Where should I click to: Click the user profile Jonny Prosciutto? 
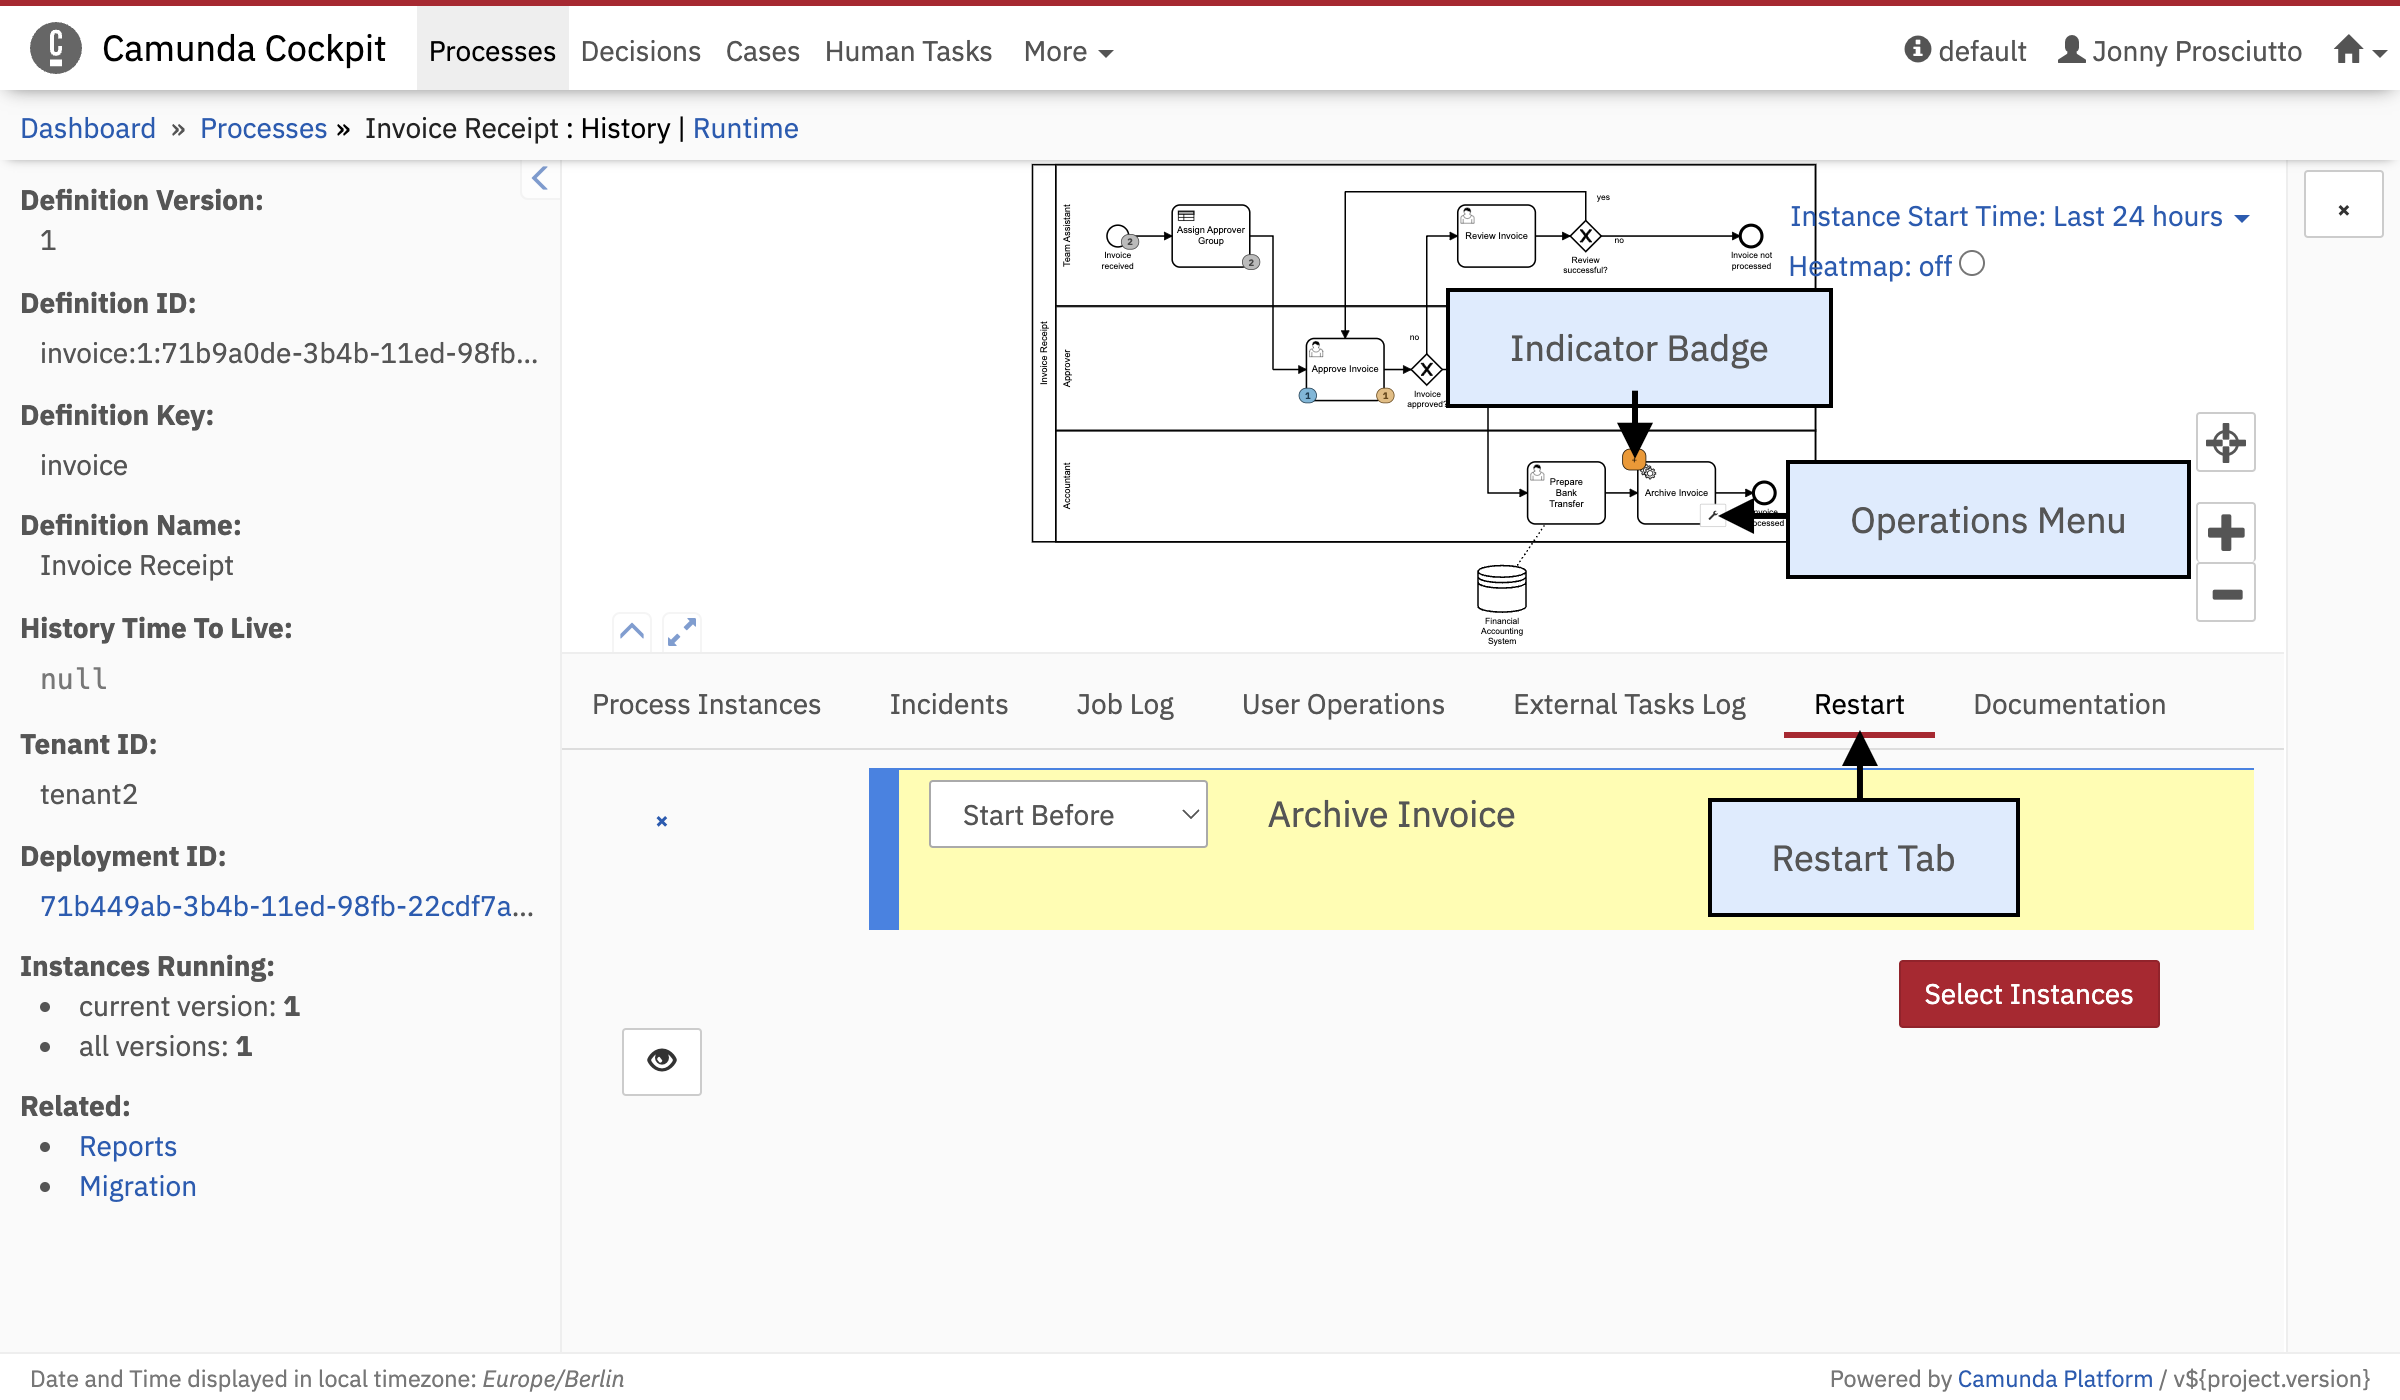2180,50
